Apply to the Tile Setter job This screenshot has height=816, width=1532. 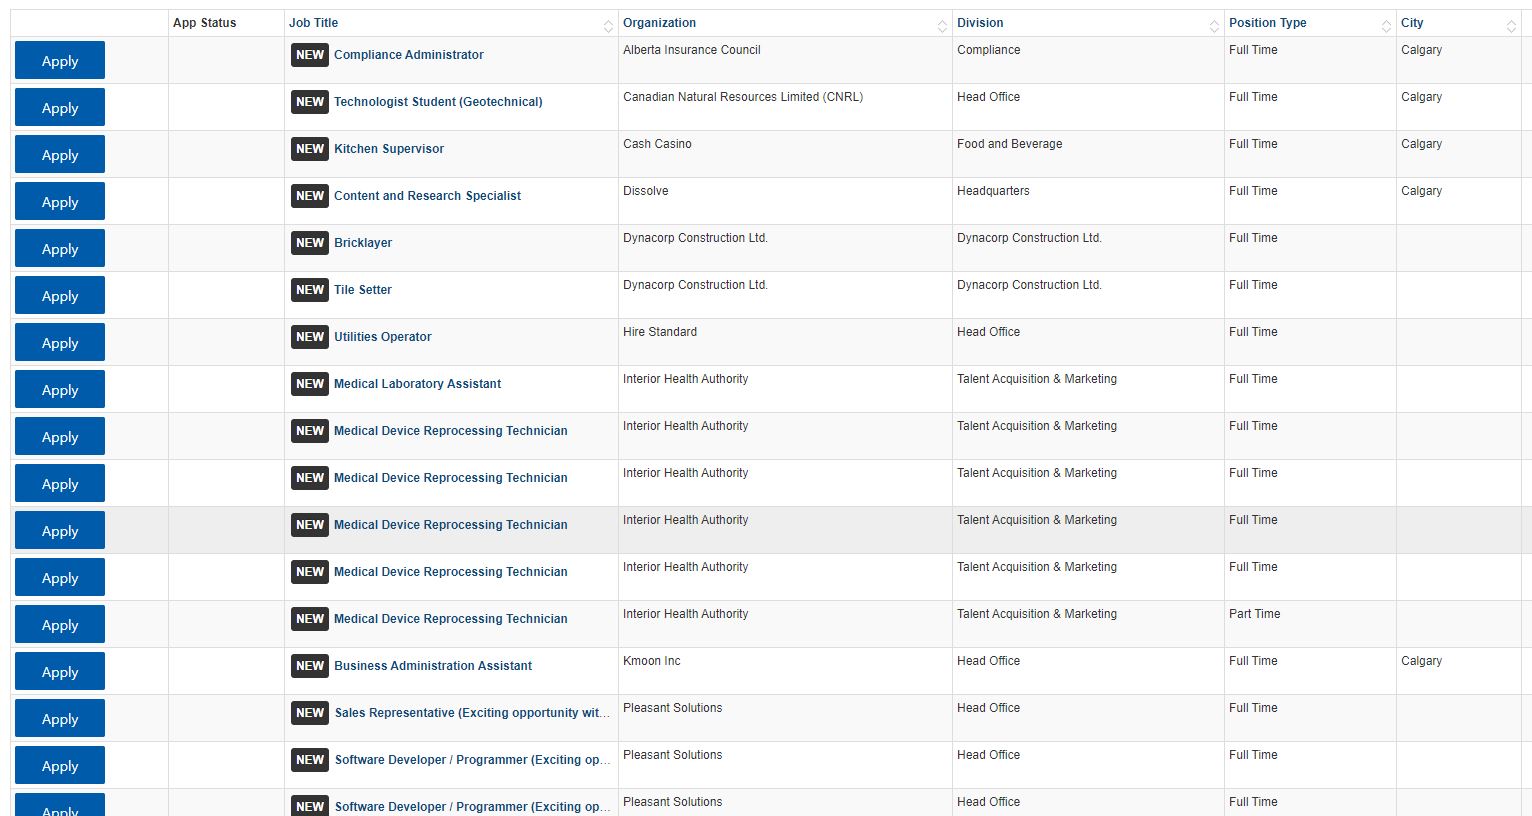pyautogui.click(x=60, y=296)
